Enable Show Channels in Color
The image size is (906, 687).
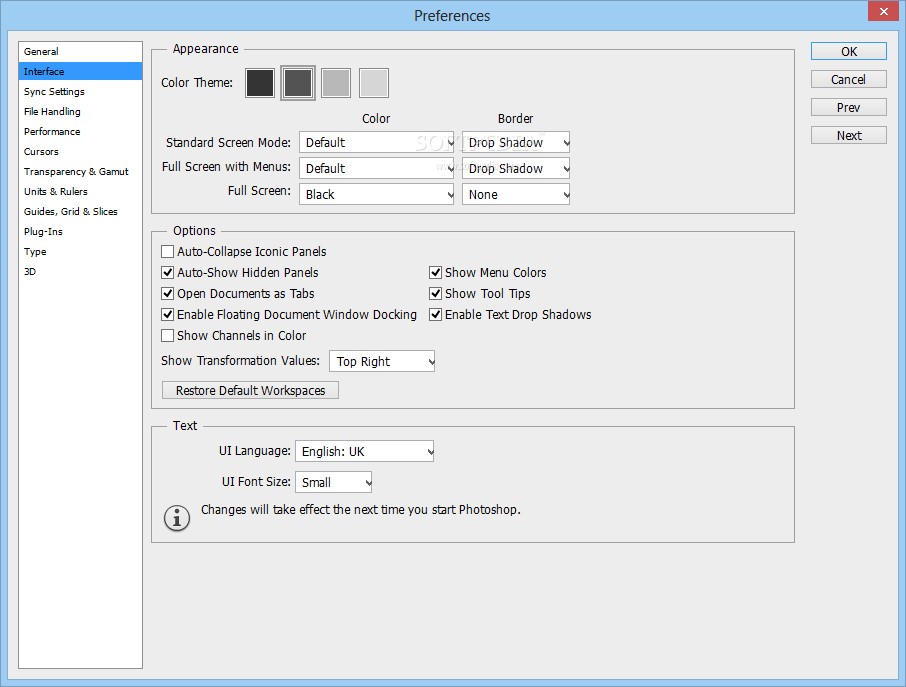[167, 335]
